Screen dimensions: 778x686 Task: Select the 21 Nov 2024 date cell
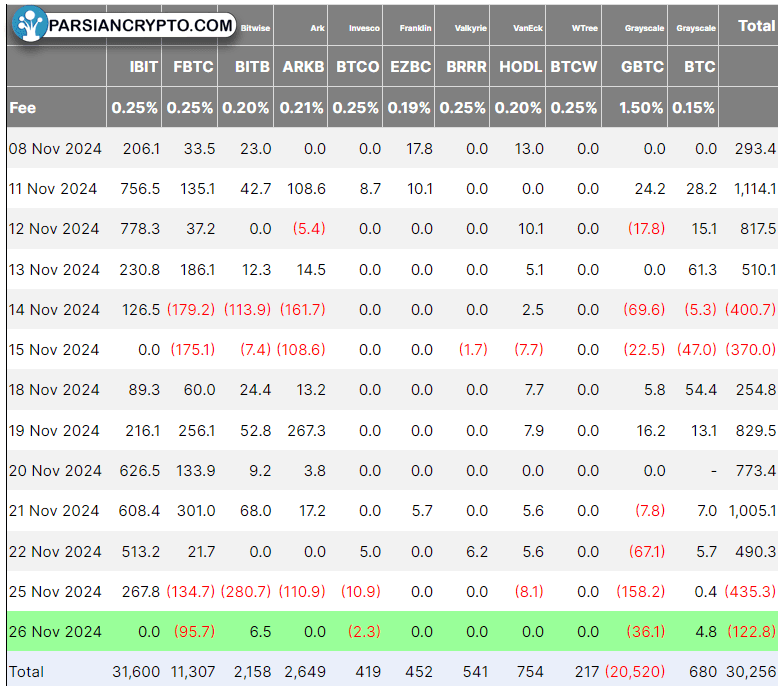tap(54, 510)
